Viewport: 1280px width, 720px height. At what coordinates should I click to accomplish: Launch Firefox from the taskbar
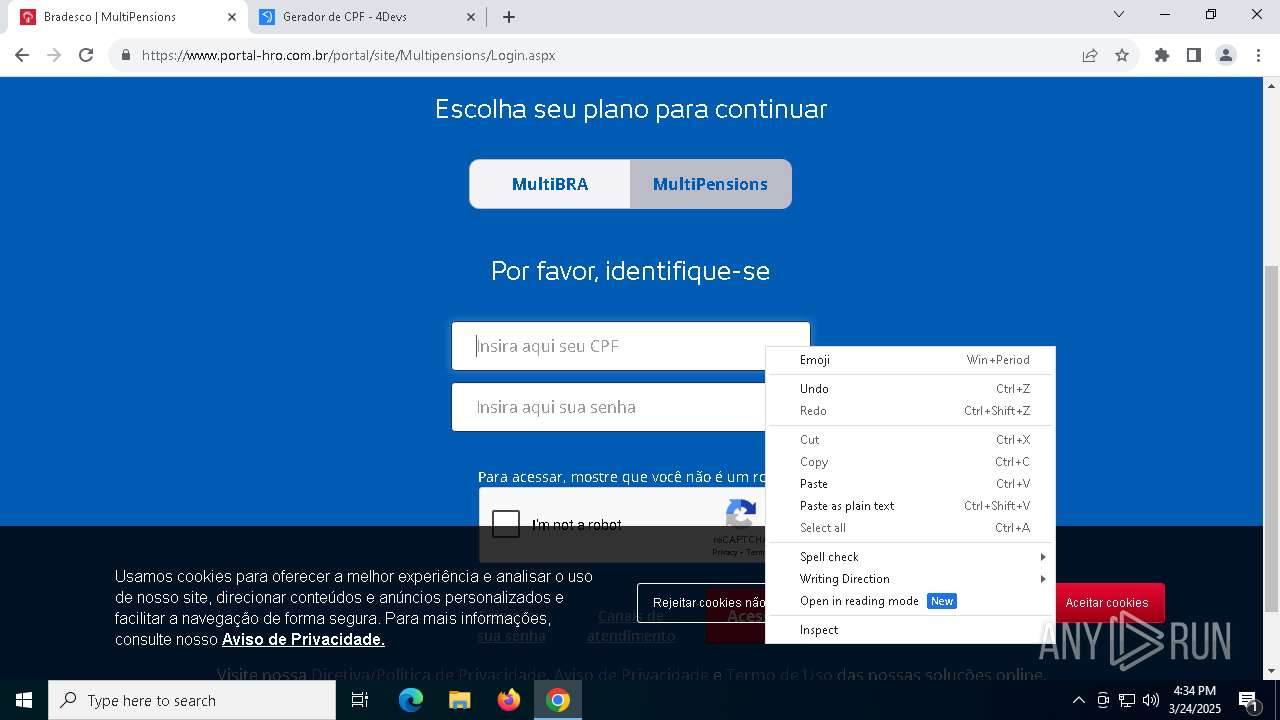click(x=509, y=700)
